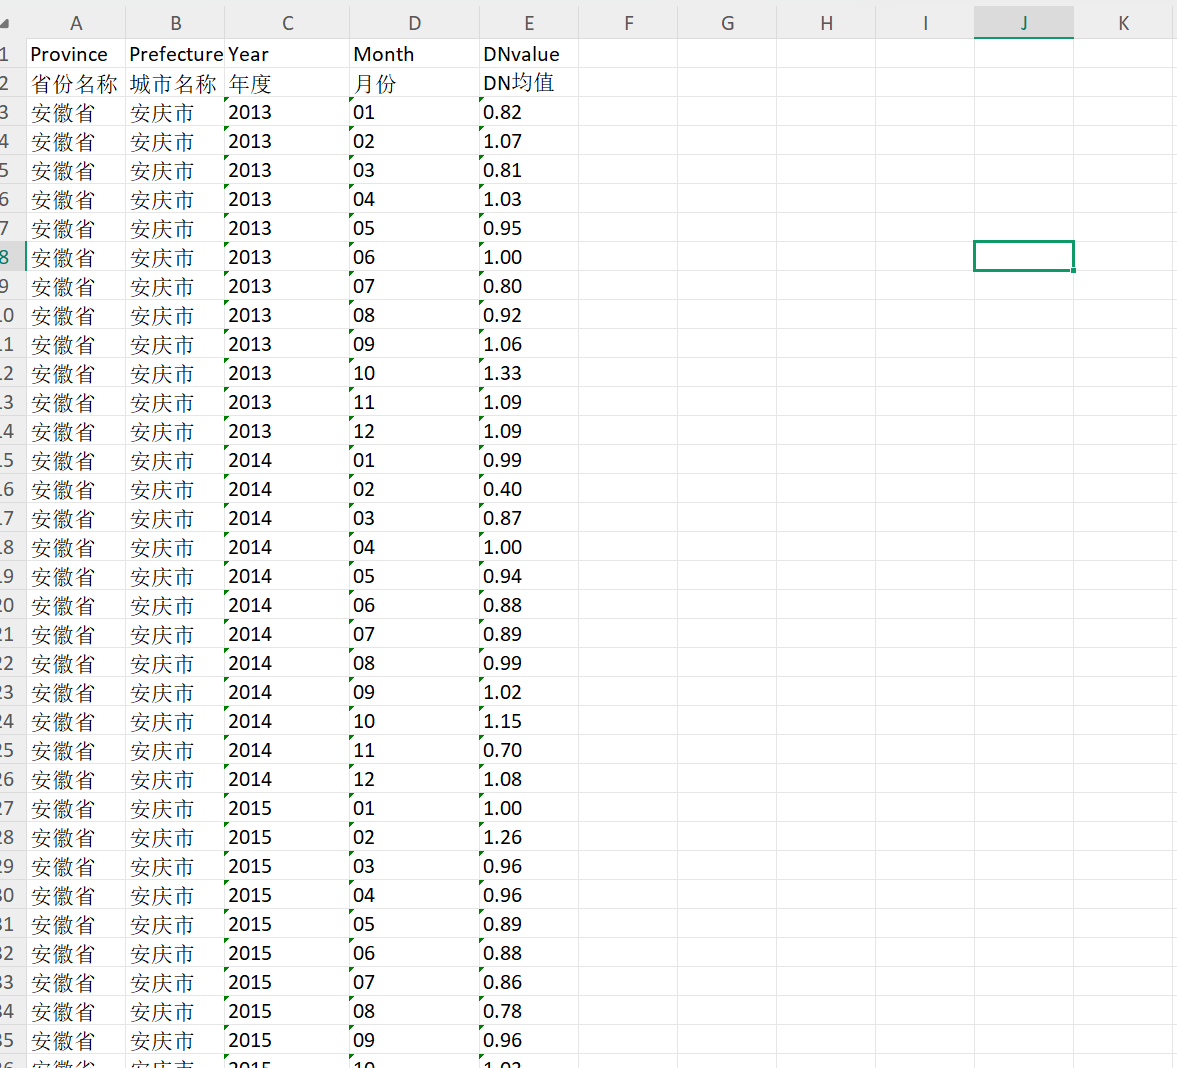Select column H header

pos(826,23)
